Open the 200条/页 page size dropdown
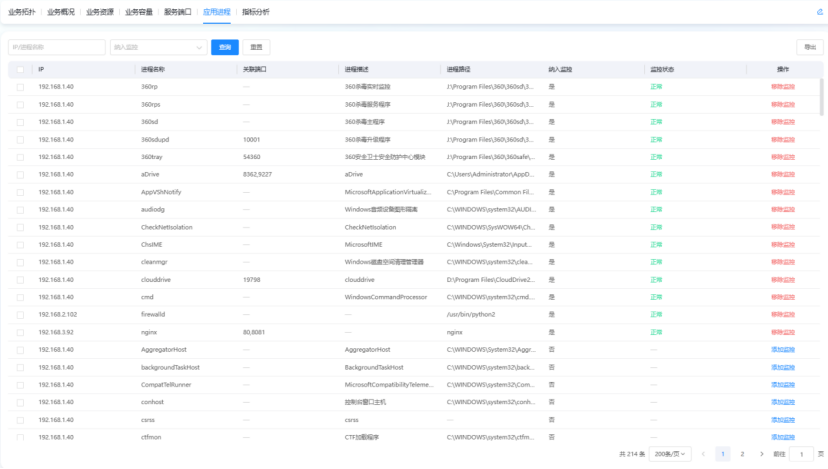This screenshot has width=828, height=469. 670,454
